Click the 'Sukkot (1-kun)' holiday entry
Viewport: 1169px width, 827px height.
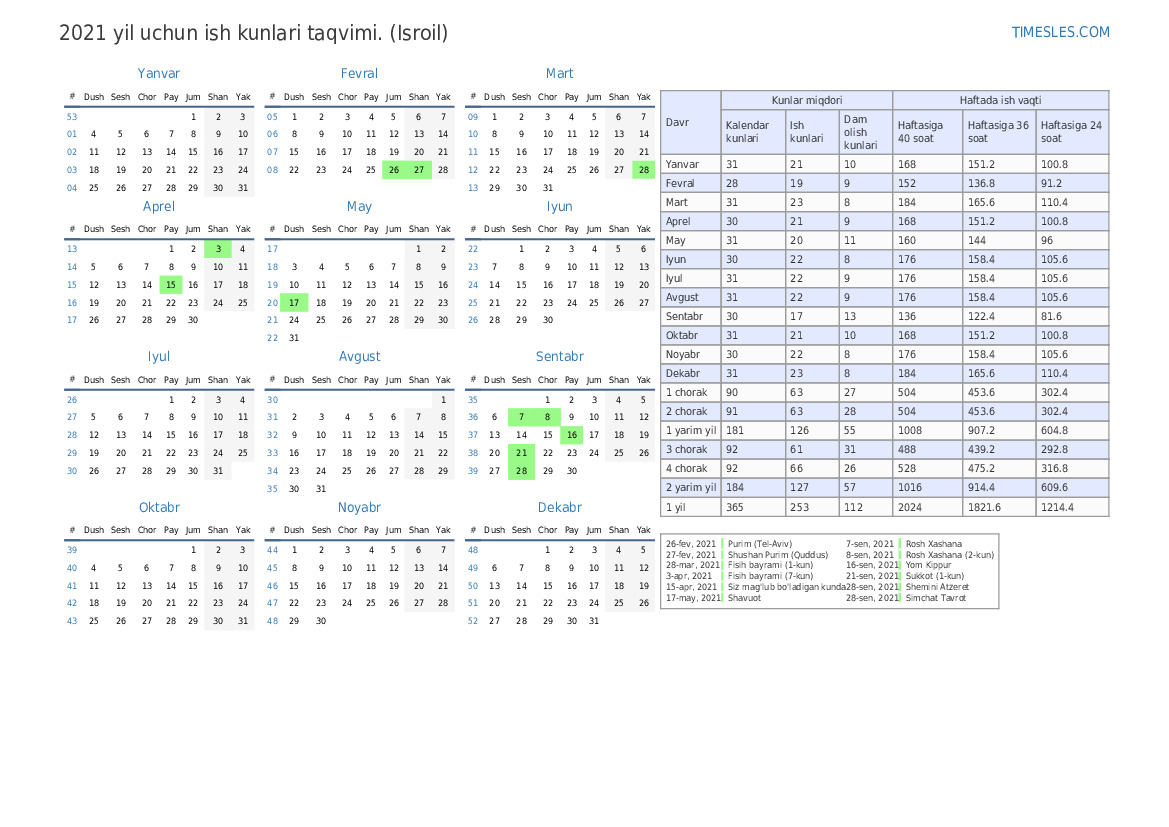click(935, 576)
